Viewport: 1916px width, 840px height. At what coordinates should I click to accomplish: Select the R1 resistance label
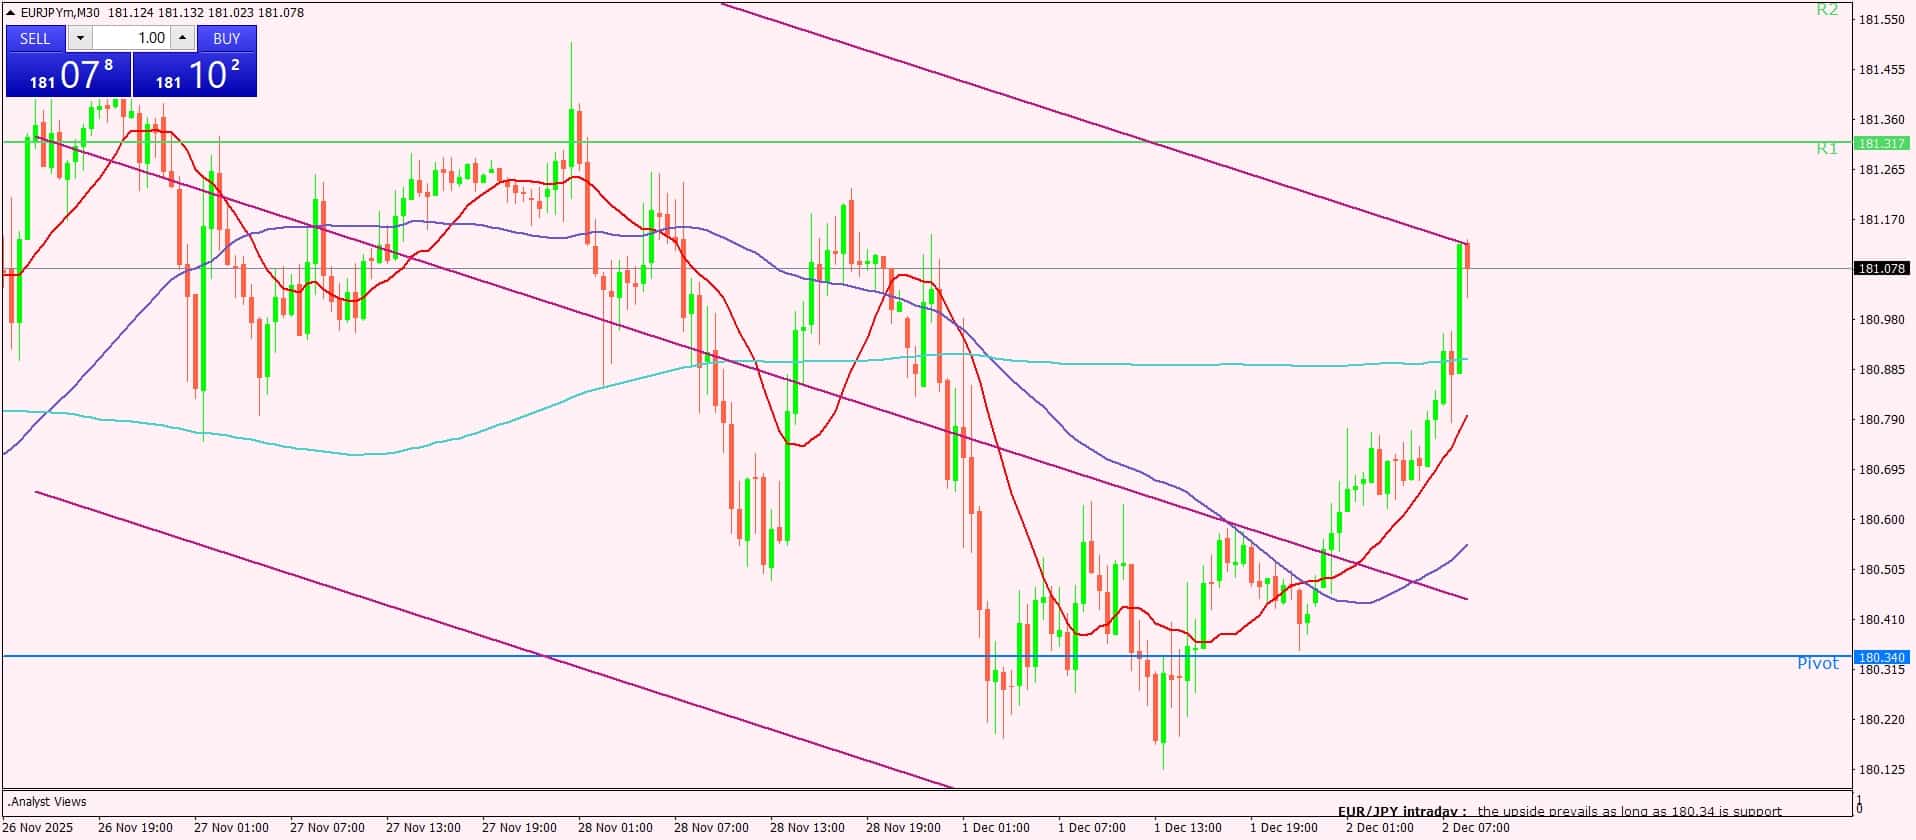[x=1827, y=148]
